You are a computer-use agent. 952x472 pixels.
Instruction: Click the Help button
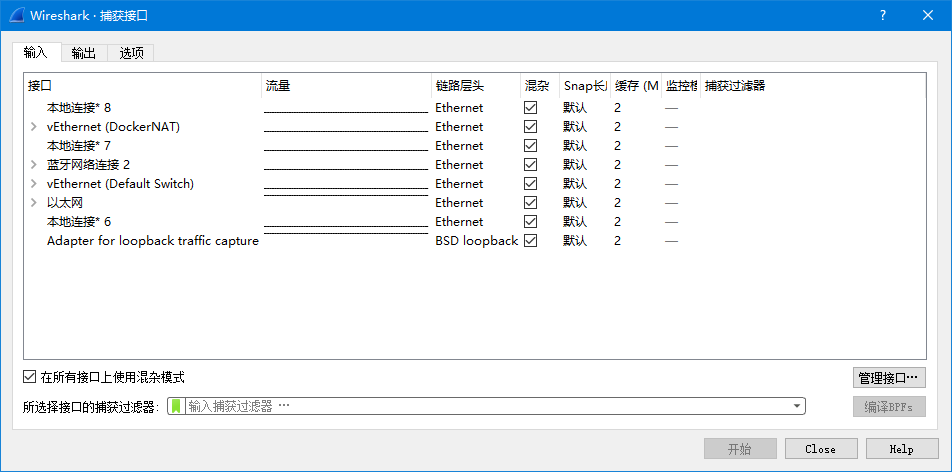pos(902,449)
